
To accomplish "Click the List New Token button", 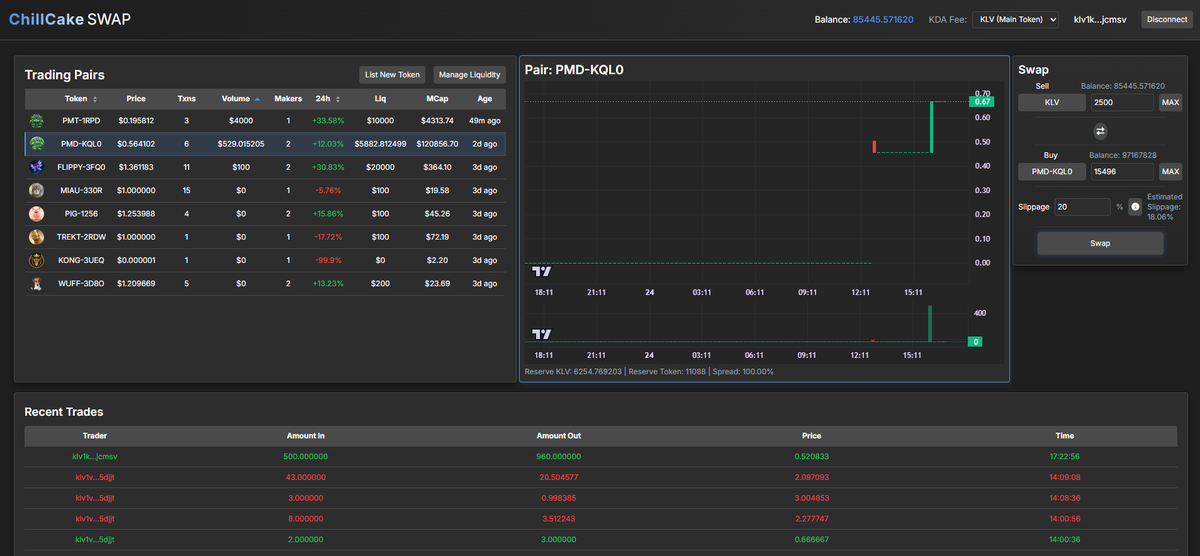I will tap(393, 75).
